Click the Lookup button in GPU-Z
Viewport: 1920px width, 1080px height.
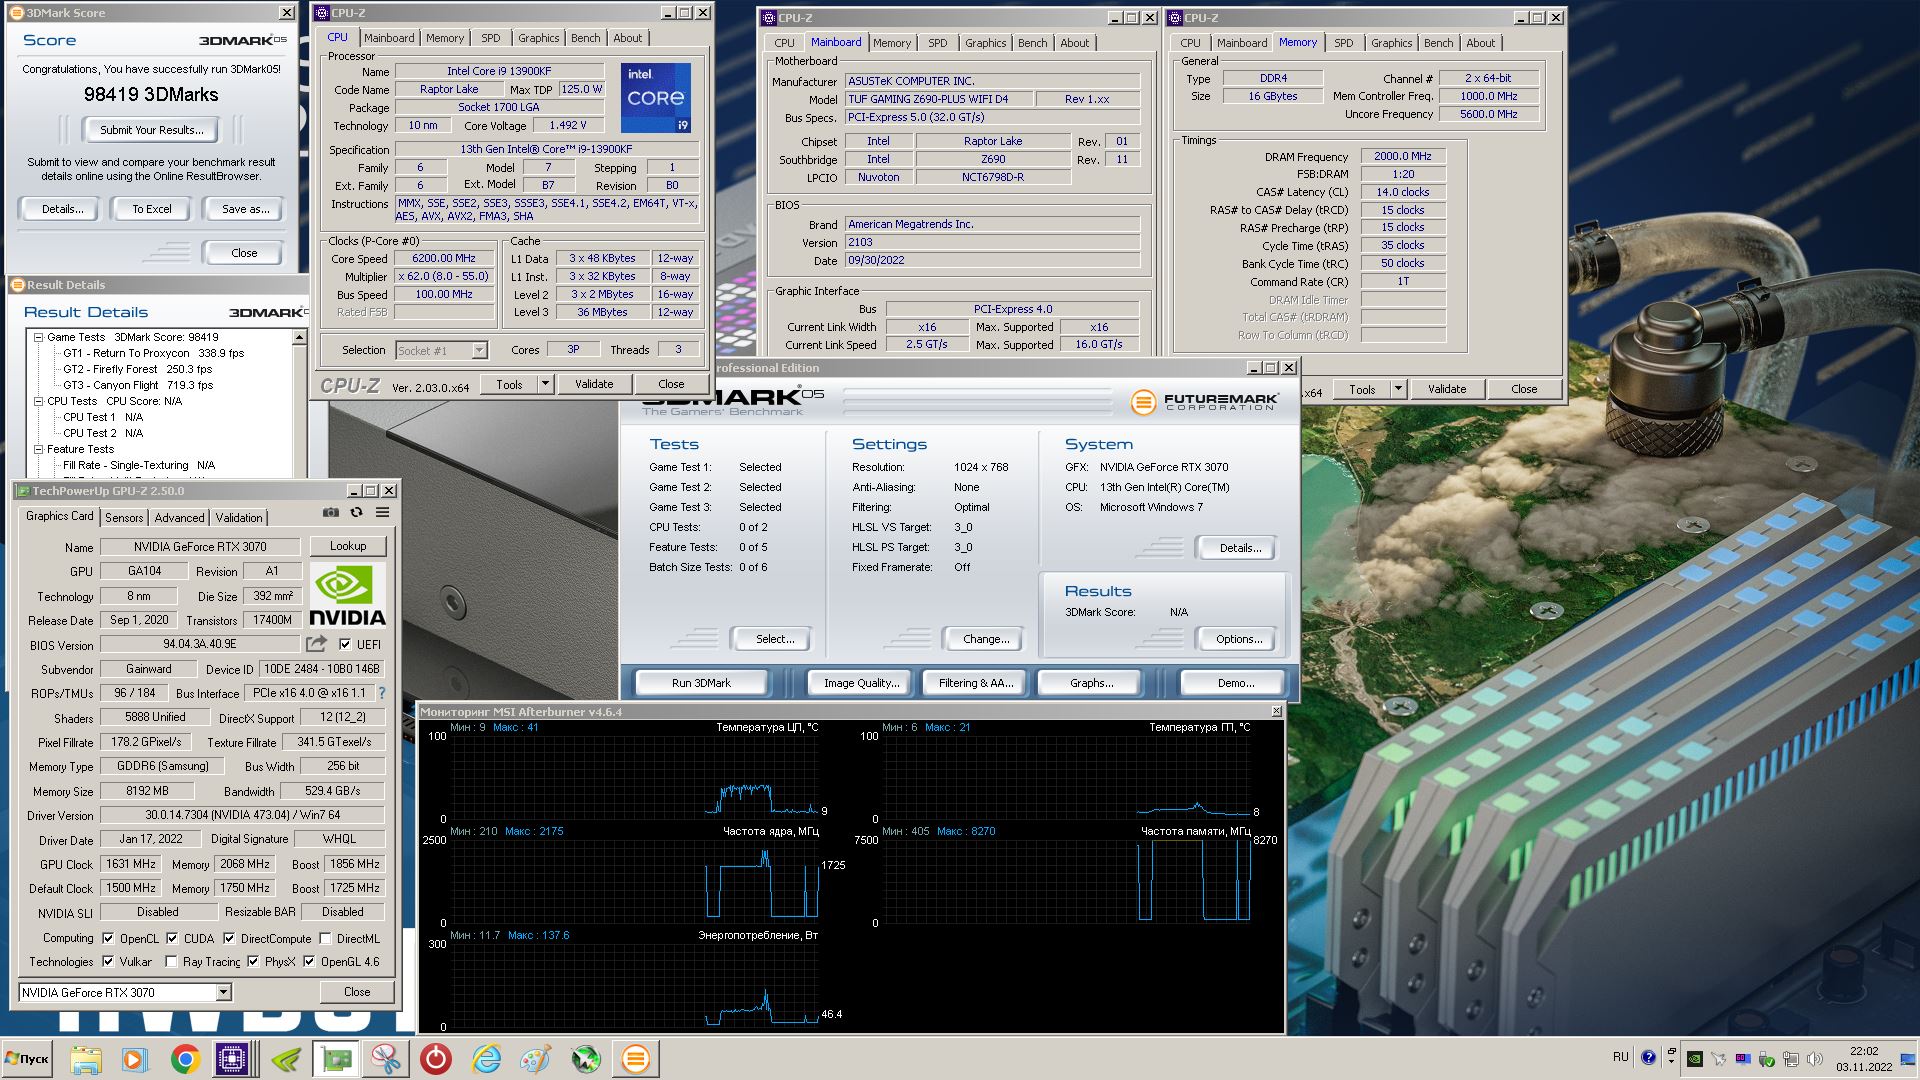[348, 546]
